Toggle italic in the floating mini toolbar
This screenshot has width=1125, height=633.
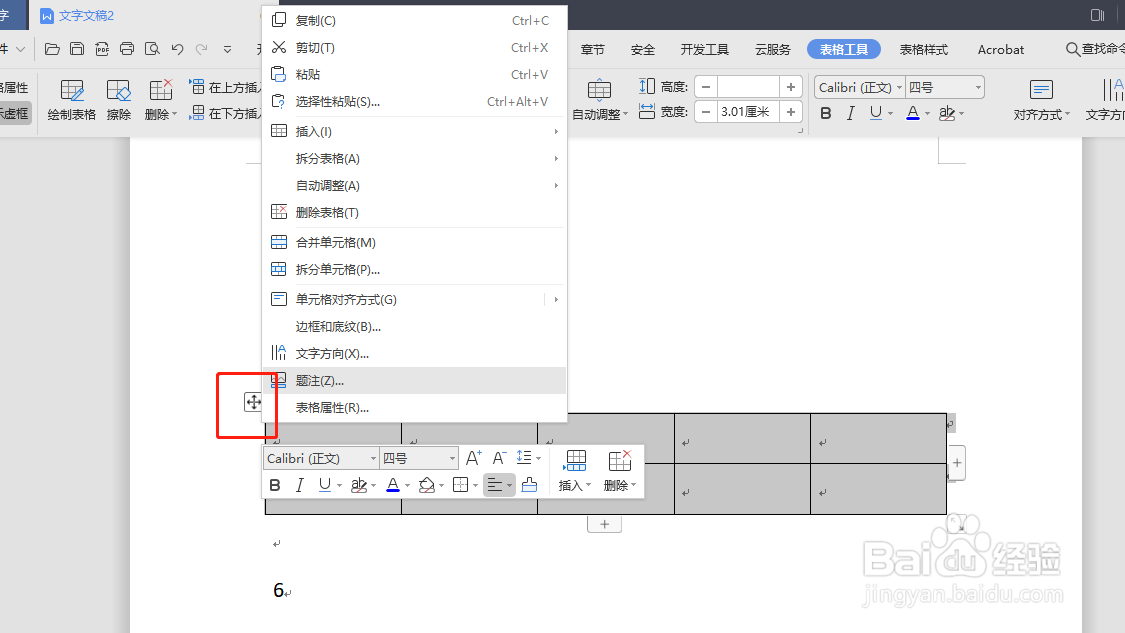click(x=299, y=485)
